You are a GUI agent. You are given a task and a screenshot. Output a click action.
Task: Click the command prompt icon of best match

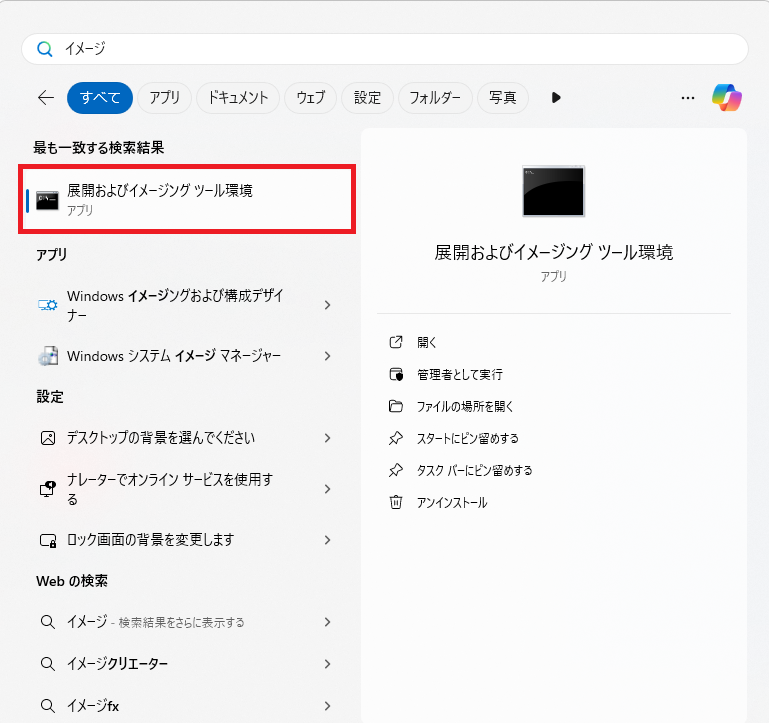[47, 200]
